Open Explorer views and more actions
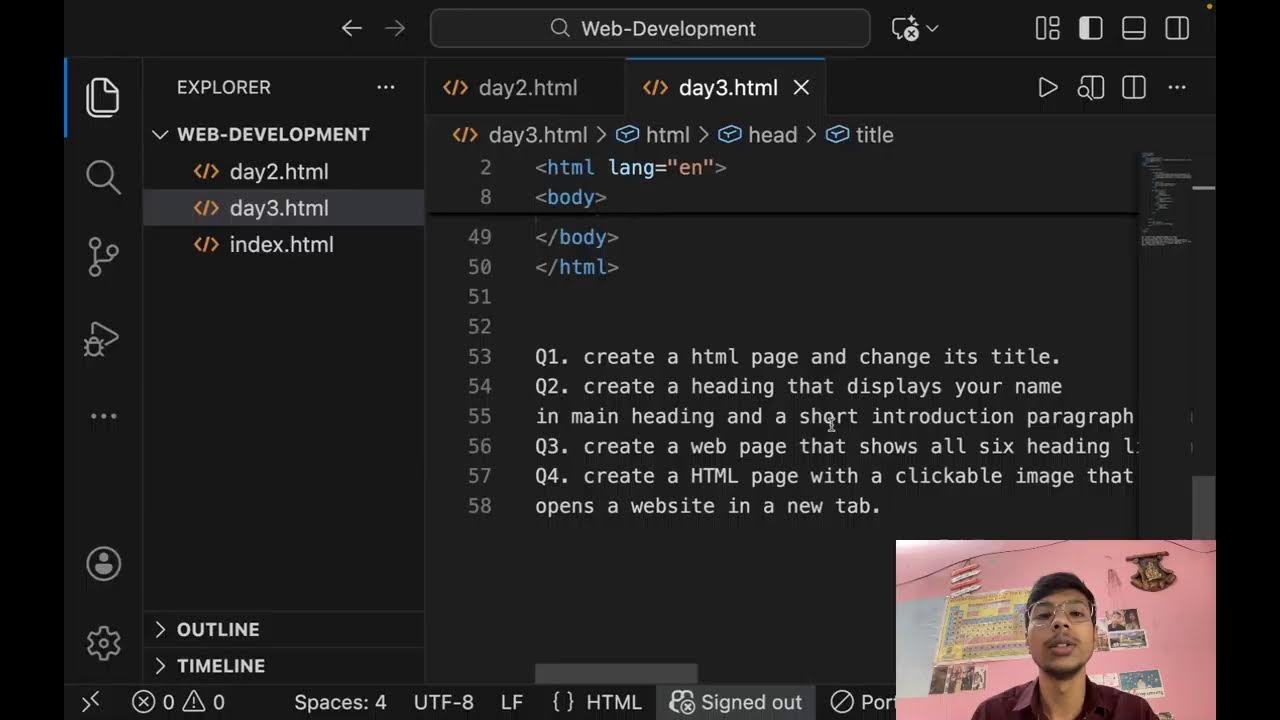 (x=386, y=87)
